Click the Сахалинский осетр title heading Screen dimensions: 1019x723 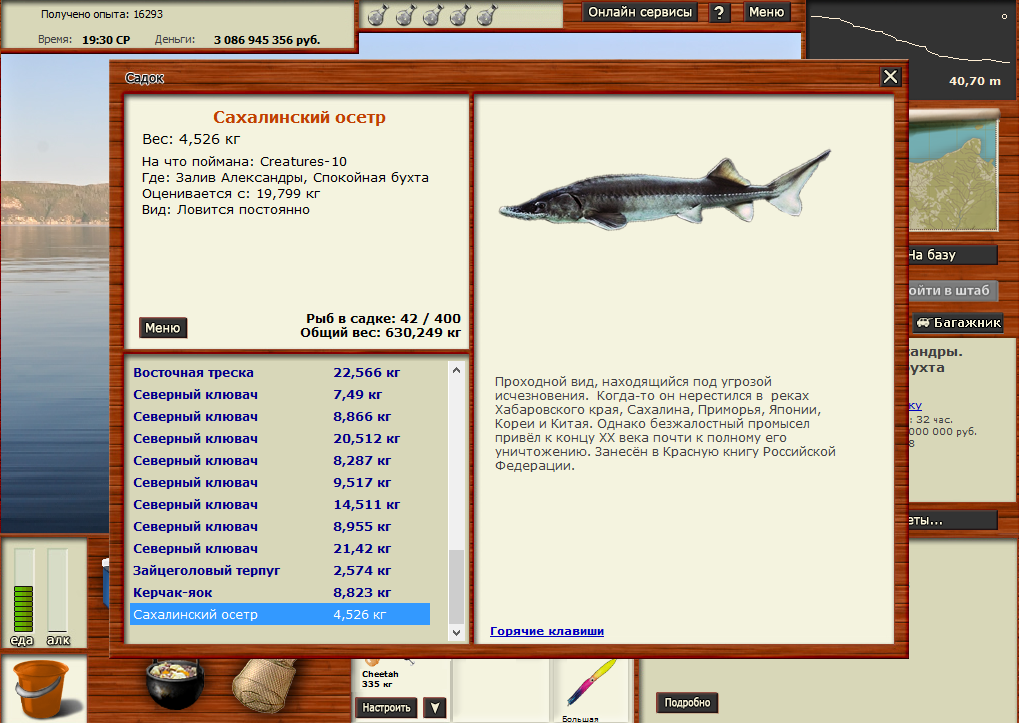click(300, 118)
